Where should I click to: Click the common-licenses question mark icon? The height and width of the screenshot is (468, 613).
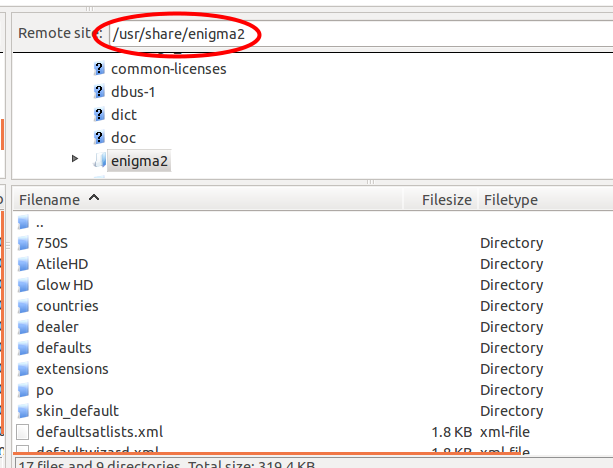pos(99,69)
